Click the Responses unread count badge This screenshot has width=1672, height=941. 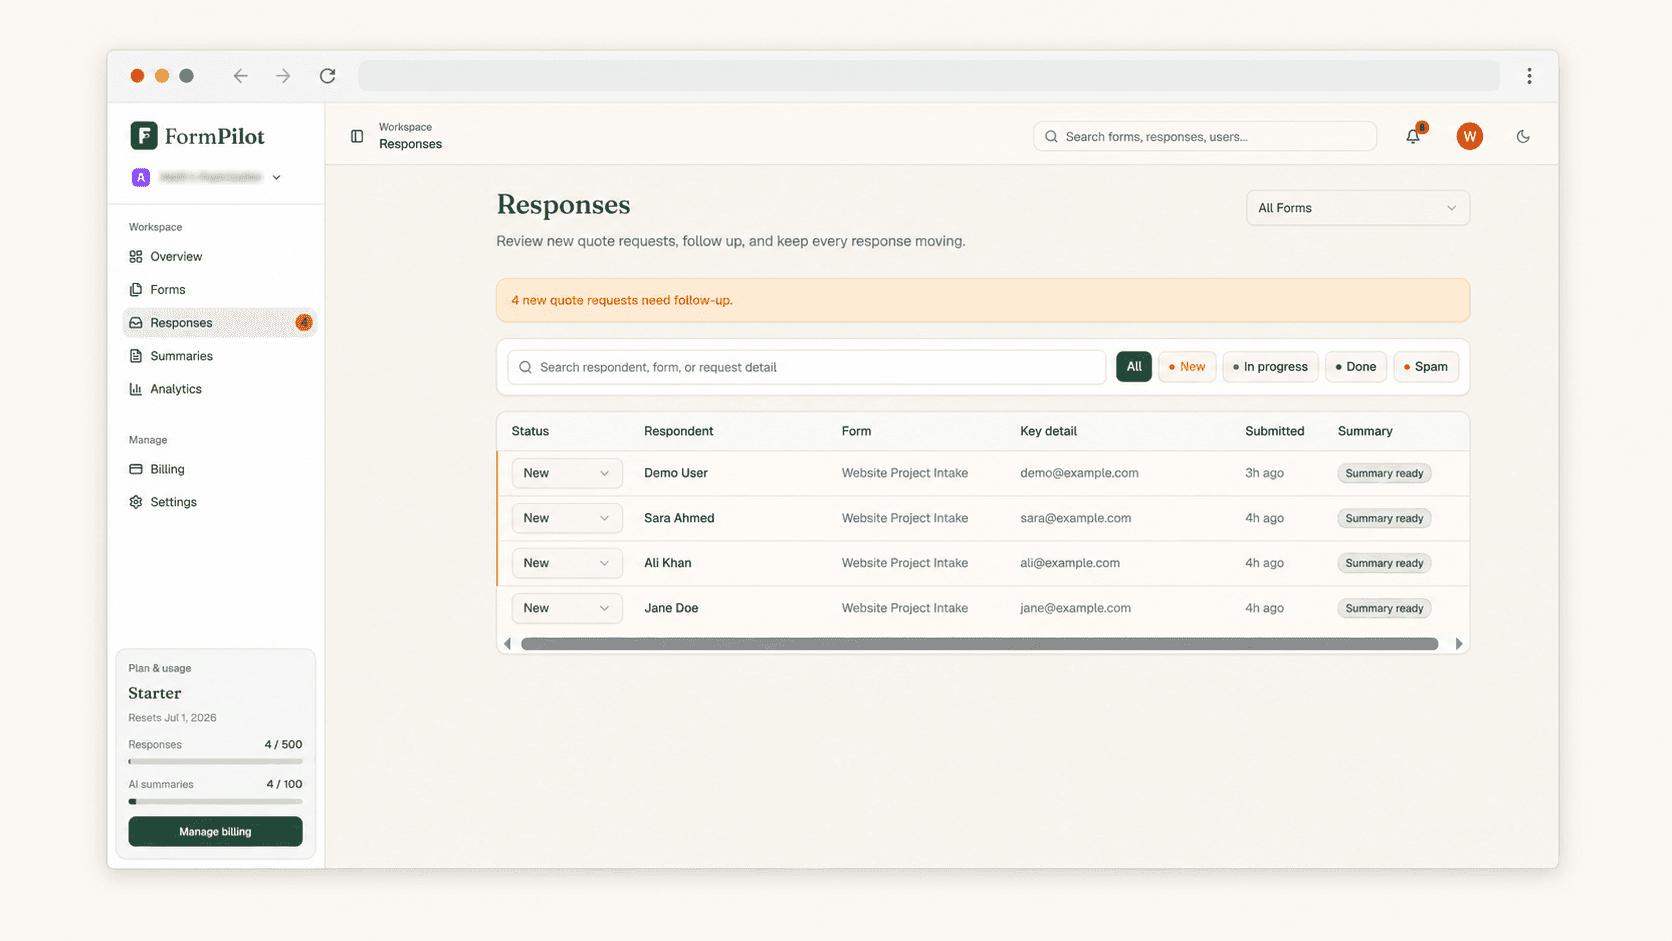click(304, 323)
